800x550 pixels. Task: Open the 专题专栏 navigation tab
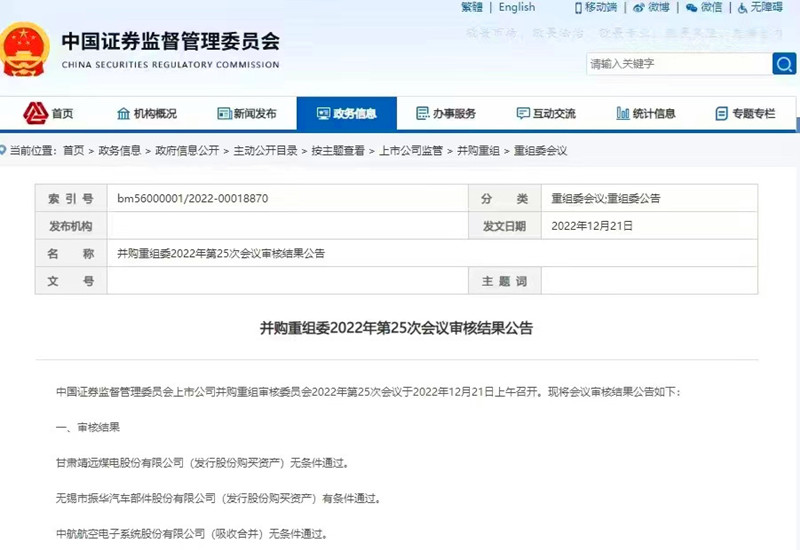pos(746,114)
